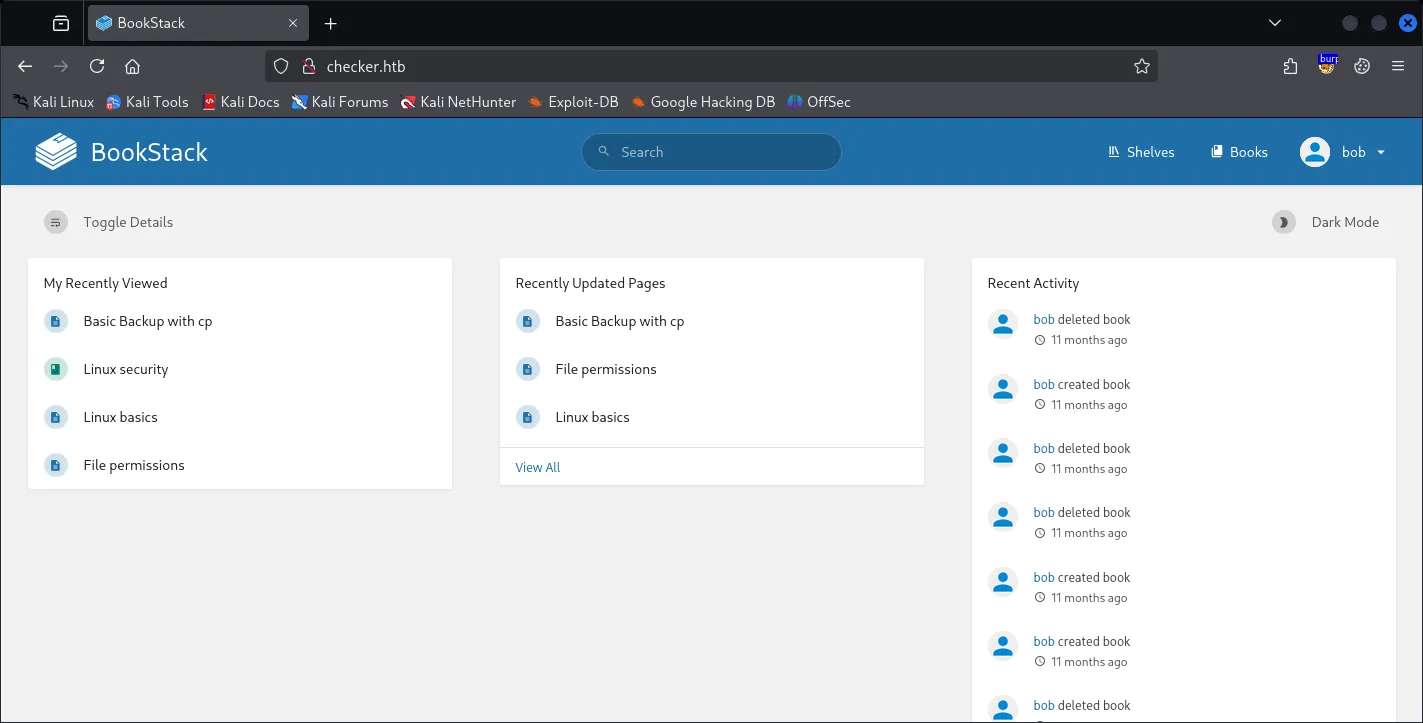The width and height of the screenshot is (1423, 723).
Task: Open the Shelves page from header
Action: [1141, 152]
